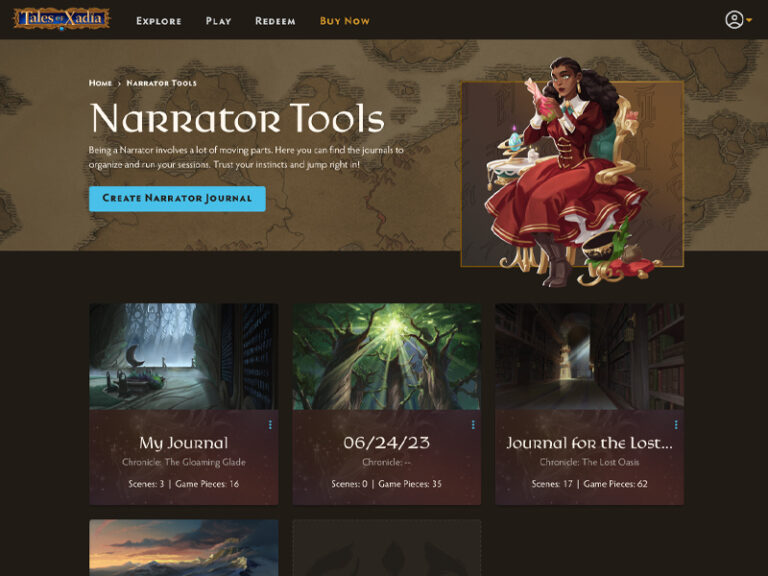Viewport: 768px width, 576px height.
Task: Click the 06/24/23 journal title
Action: 386,443
